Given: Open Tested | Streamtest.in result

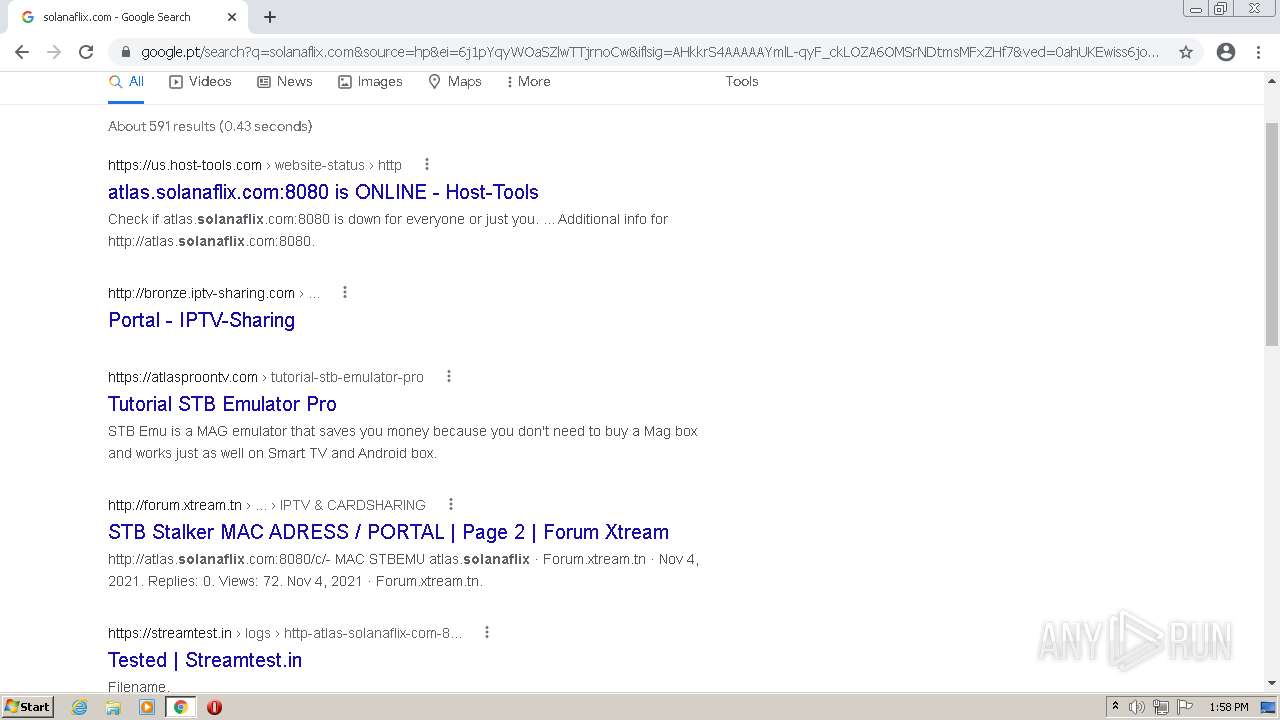Looking at the screenshot, I should coord(205,660).
